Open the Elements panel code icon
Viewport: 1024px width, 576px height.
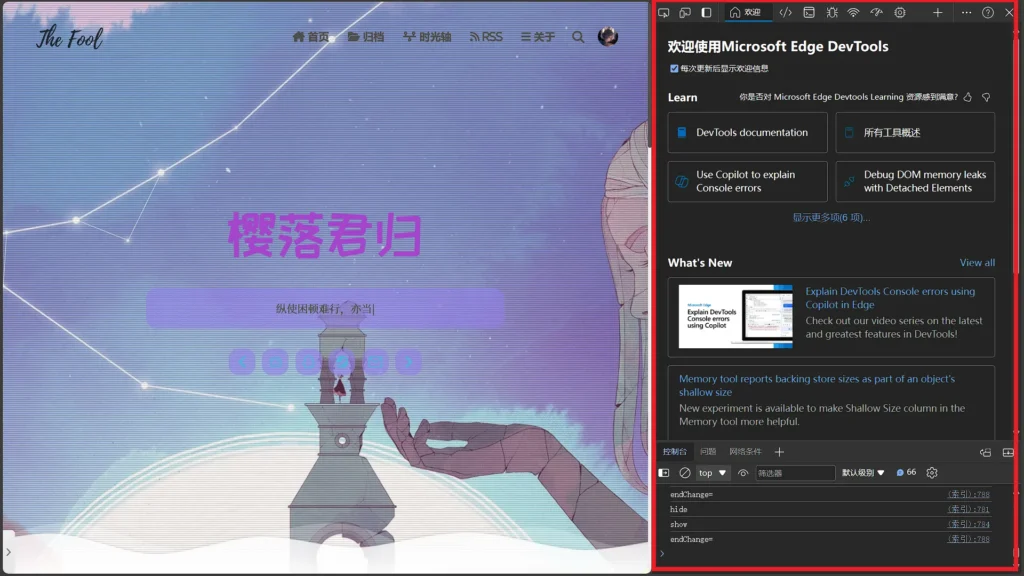point(786,12)
